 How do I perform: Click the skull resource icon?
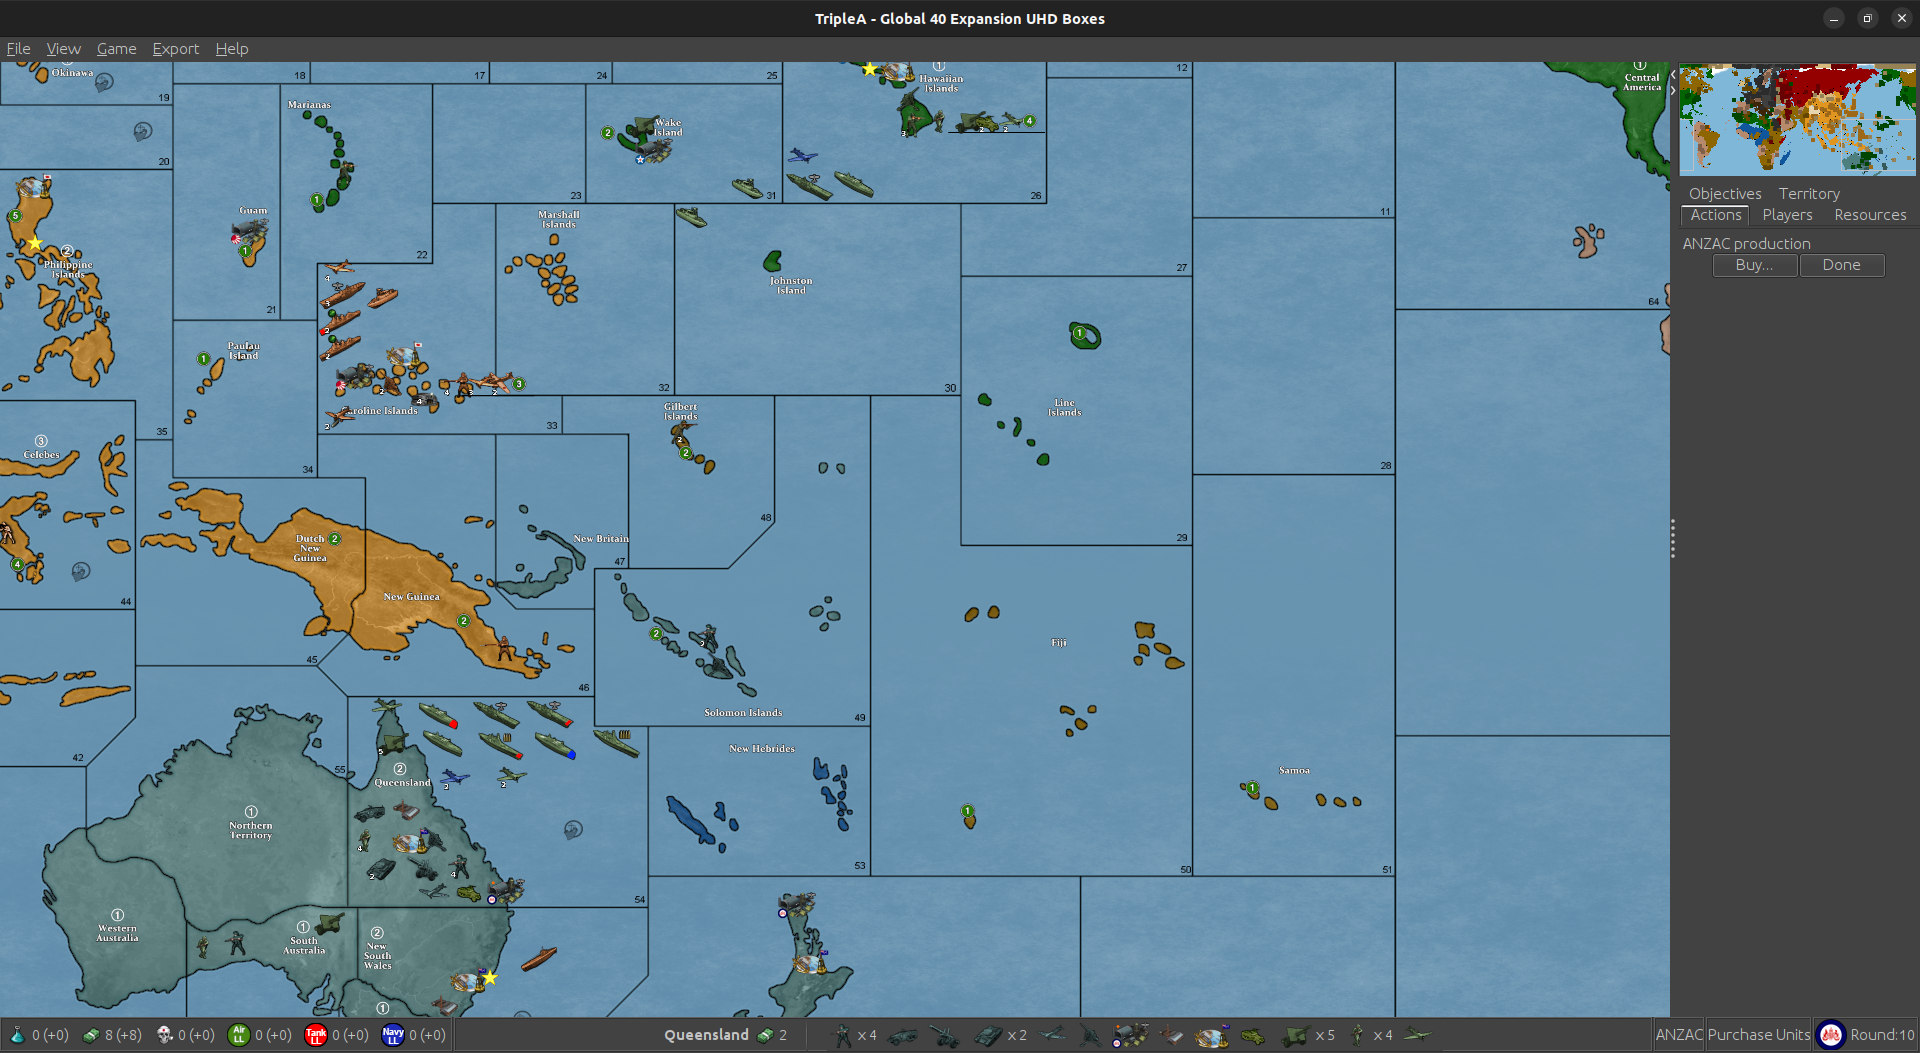(x=165, y=1035)
